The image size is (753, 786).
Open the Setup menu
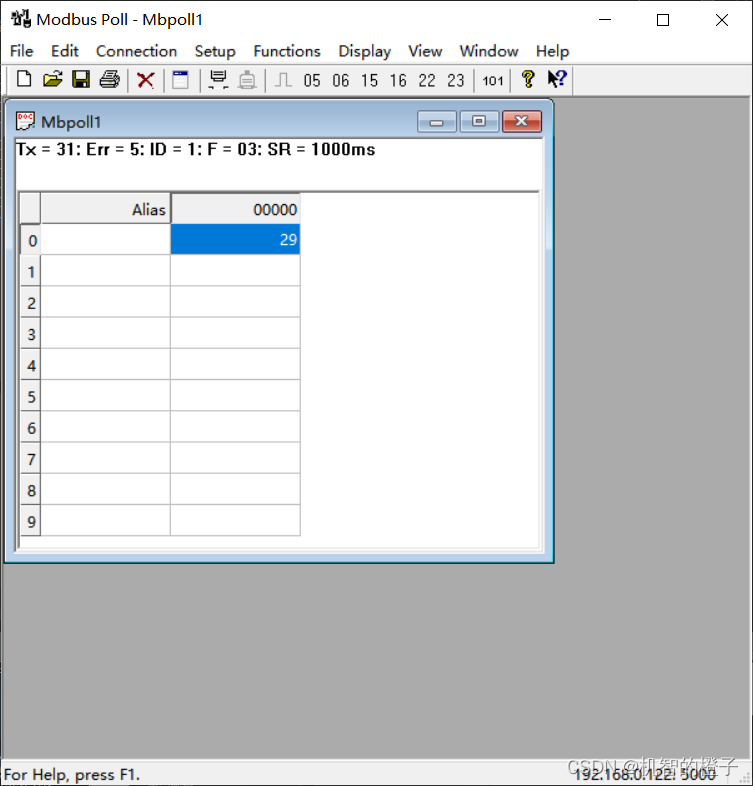pos(215,51)
